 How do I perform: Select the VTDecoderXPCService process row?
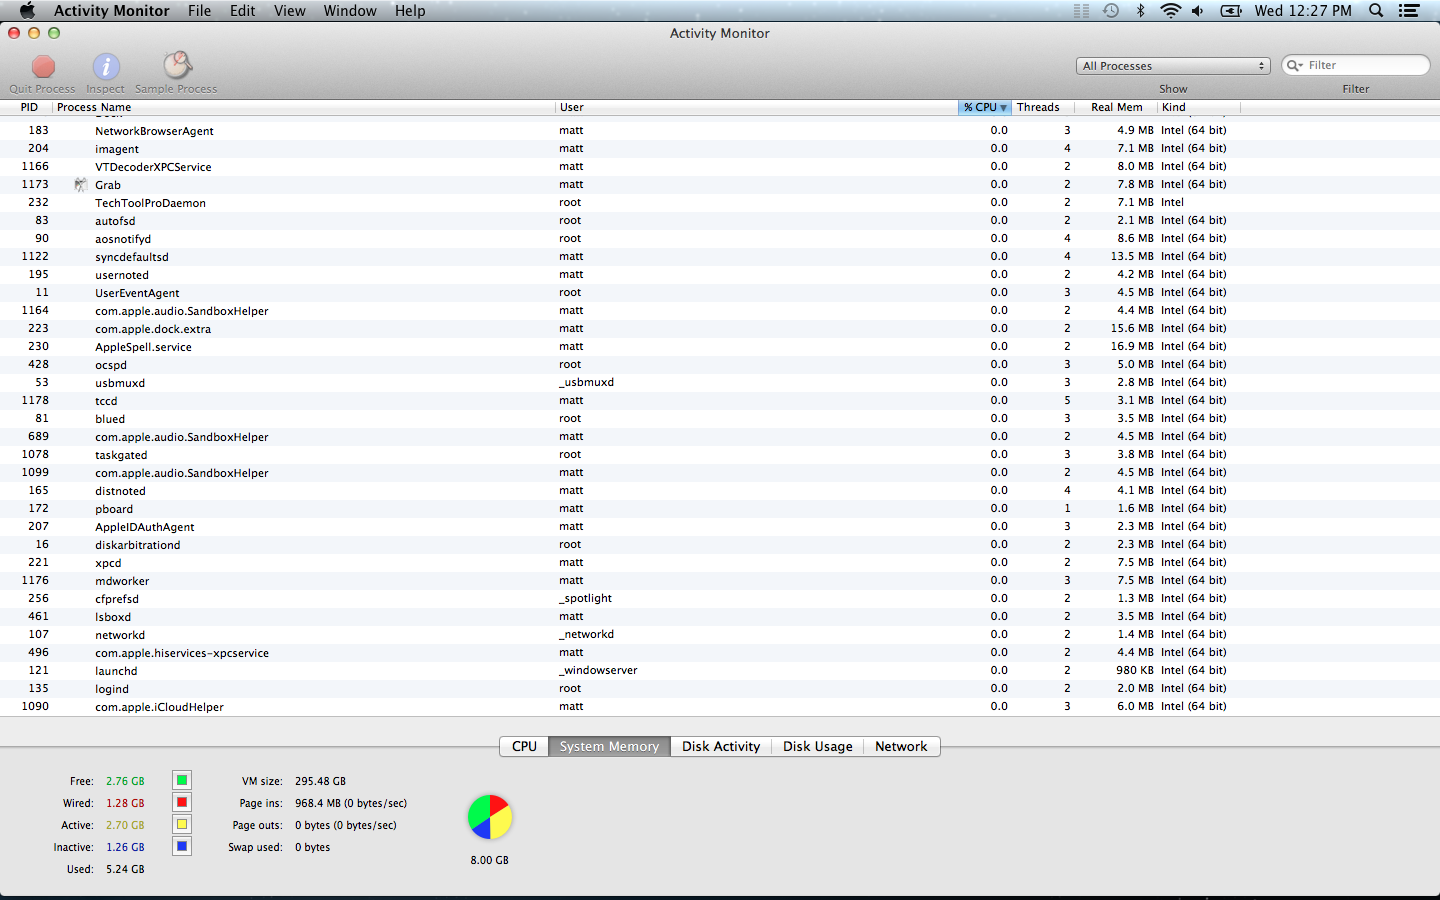click(x=720, y=167)
